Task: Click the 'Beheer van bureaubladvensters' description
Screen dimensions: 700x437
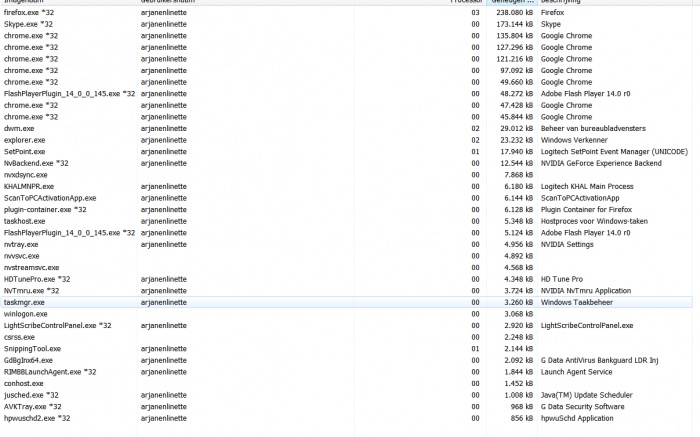Action: (x=593, y=129)
